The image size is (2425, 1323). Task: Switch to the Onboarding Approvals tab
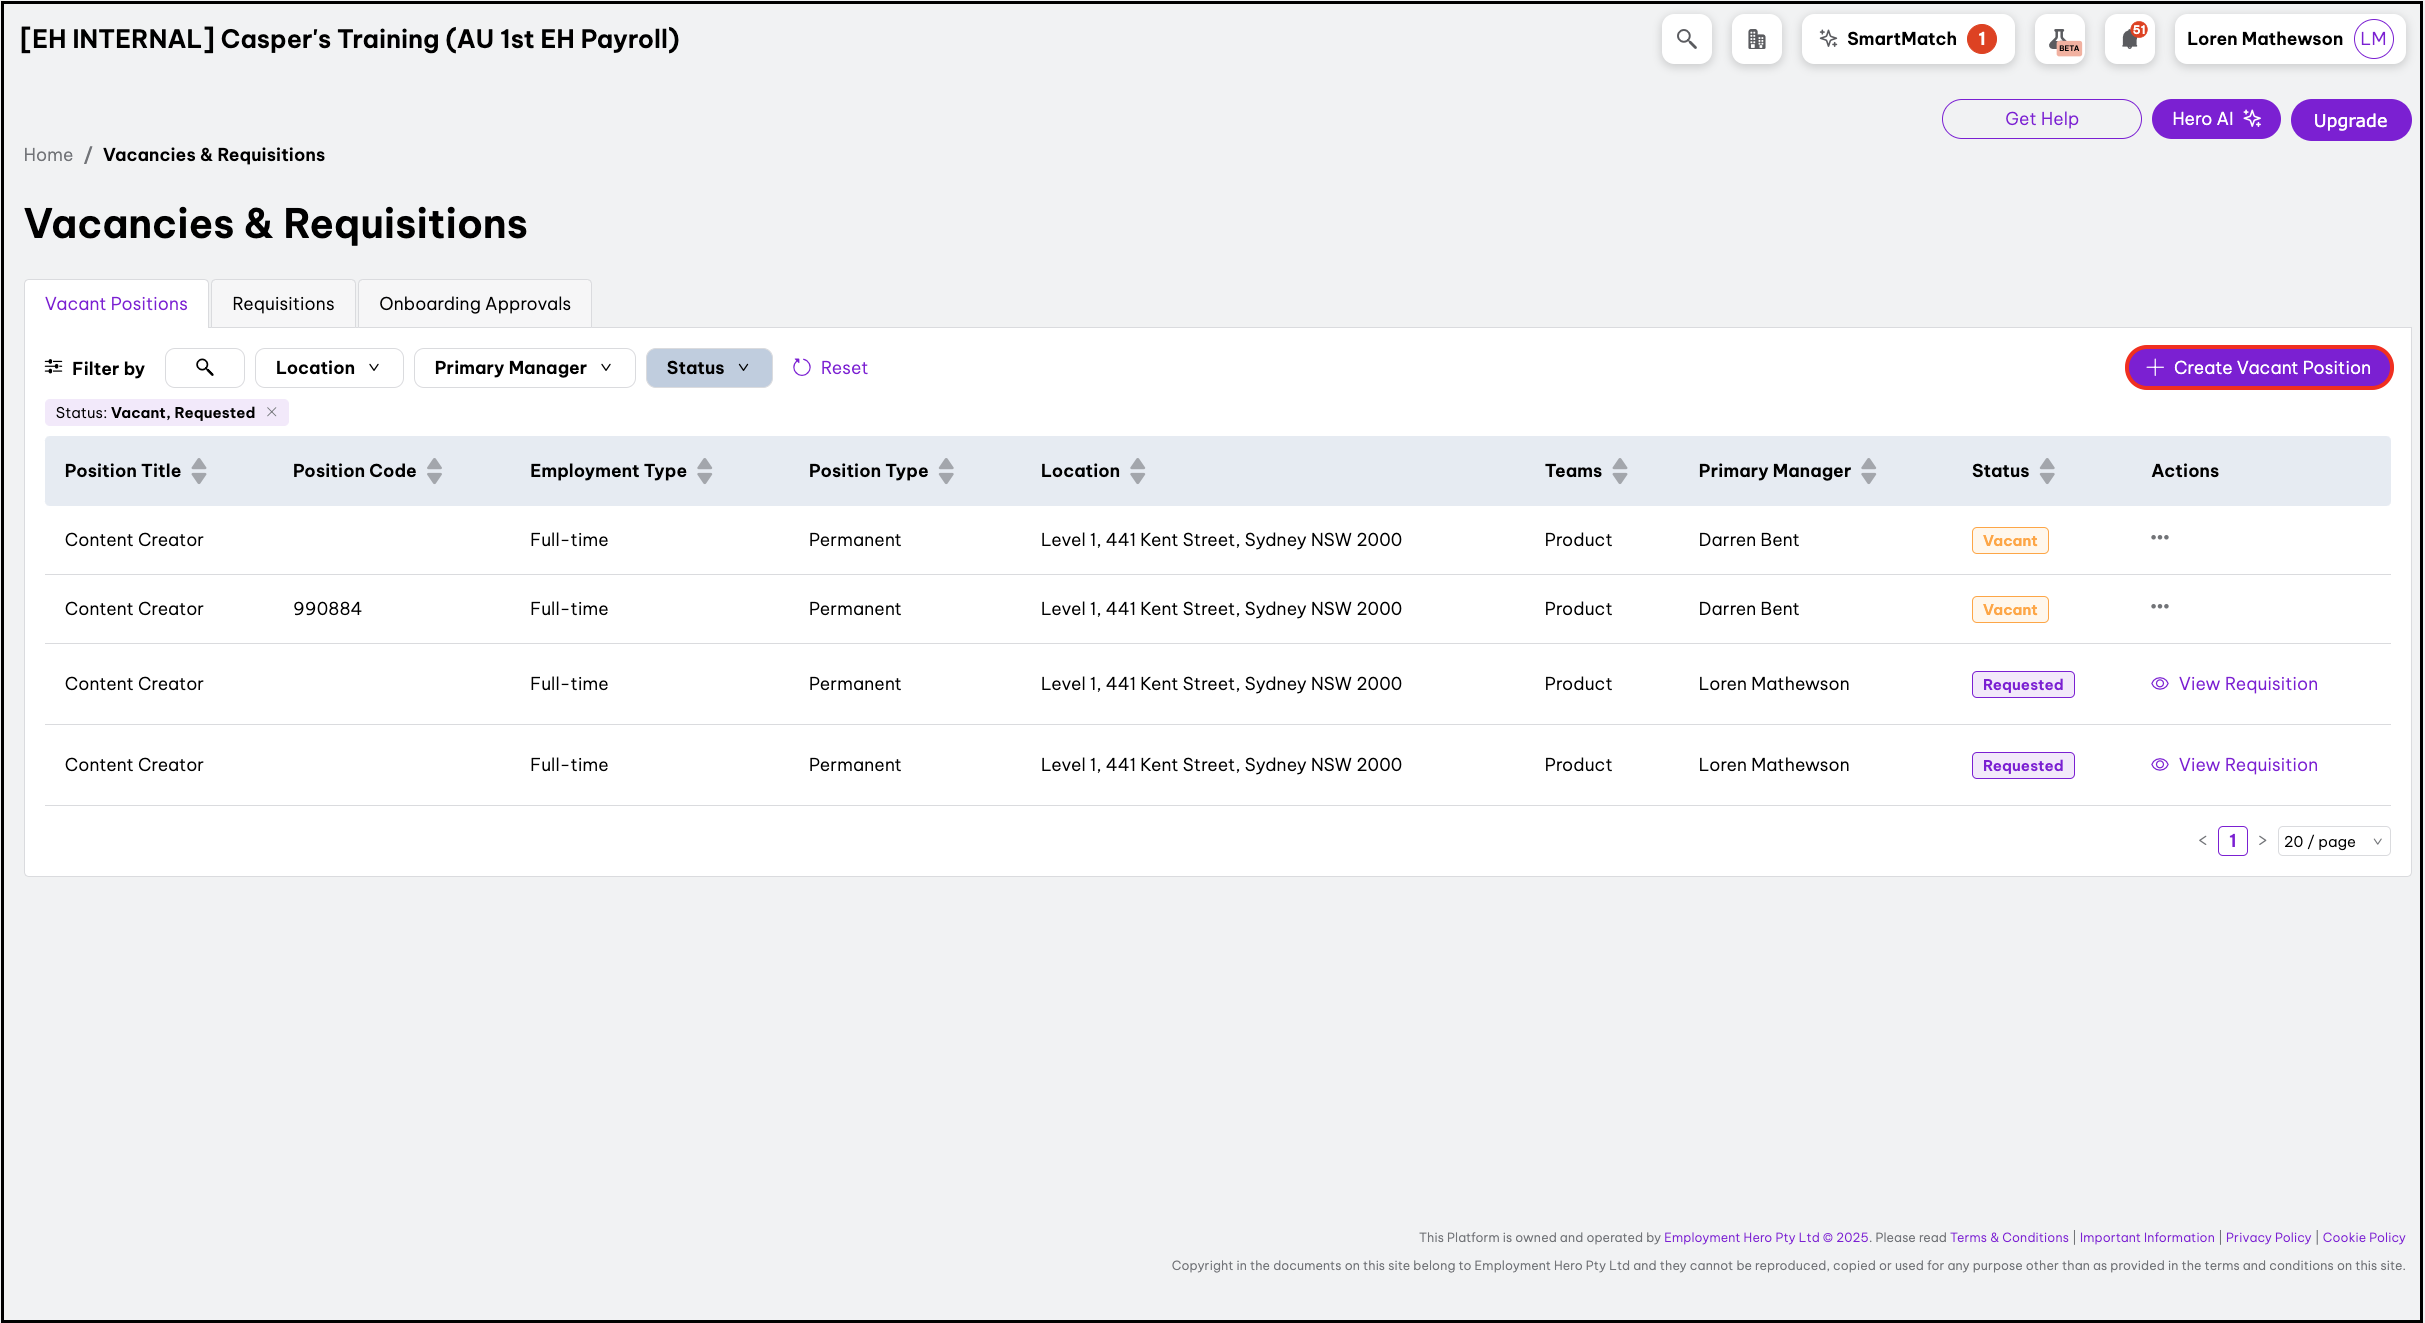click(x=475, y=304)
